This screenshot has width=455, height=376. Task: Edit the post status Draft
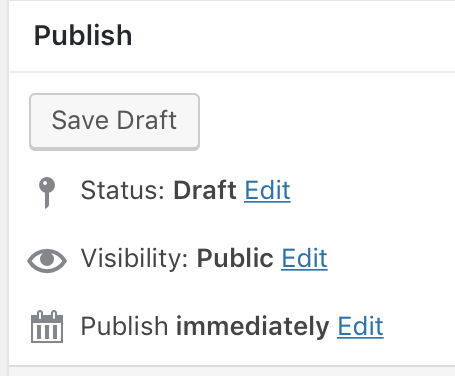pos(267,190)
